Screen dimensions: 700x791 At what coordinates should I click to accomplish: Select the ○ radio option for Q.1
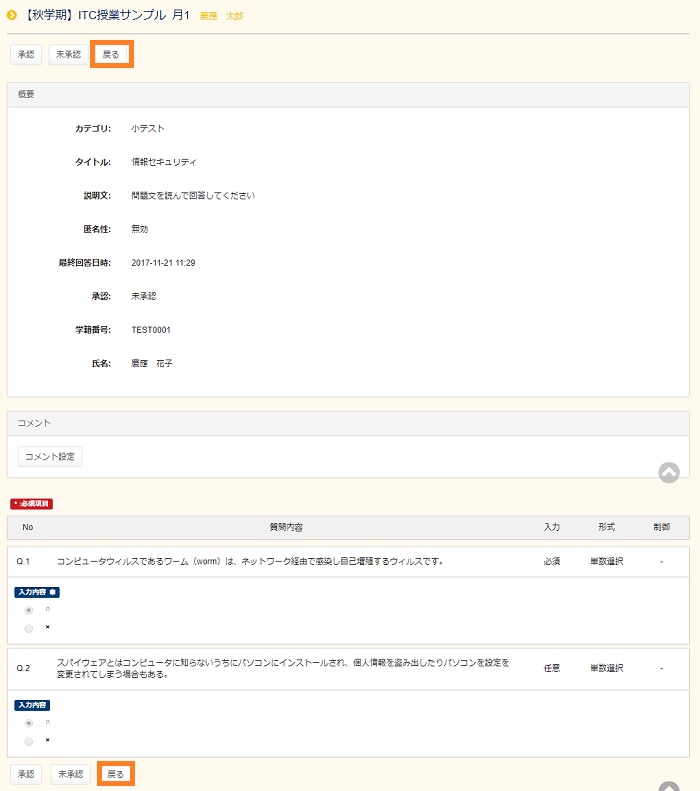click(29, 610)
